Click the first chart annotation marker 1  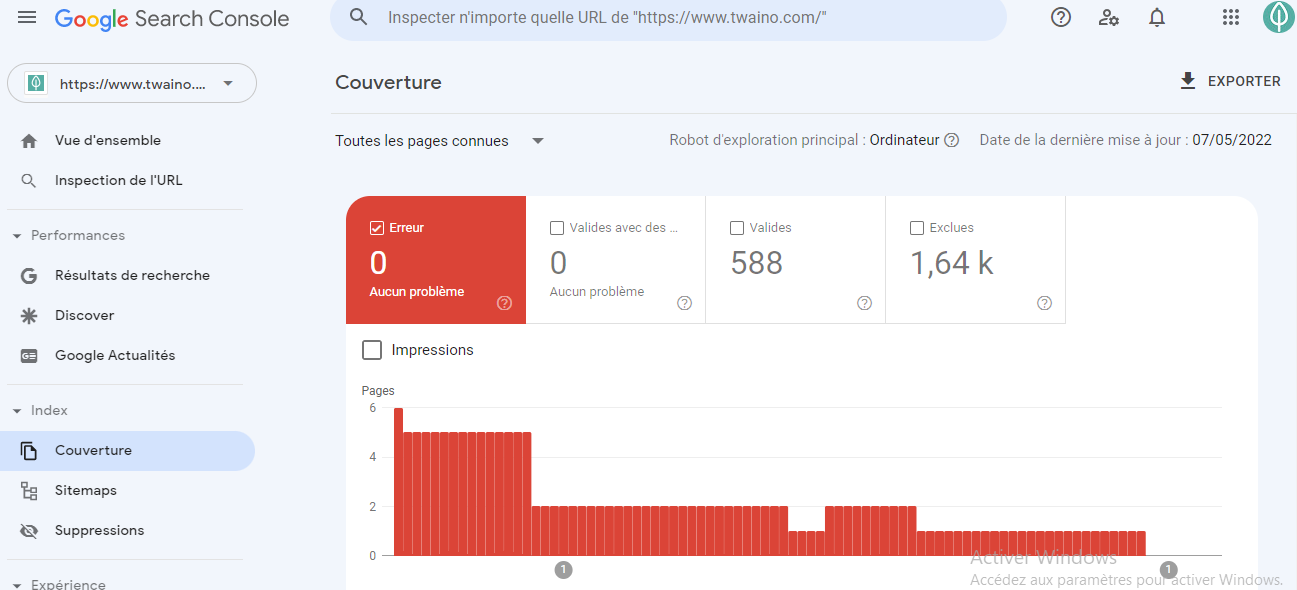[563, 570]
